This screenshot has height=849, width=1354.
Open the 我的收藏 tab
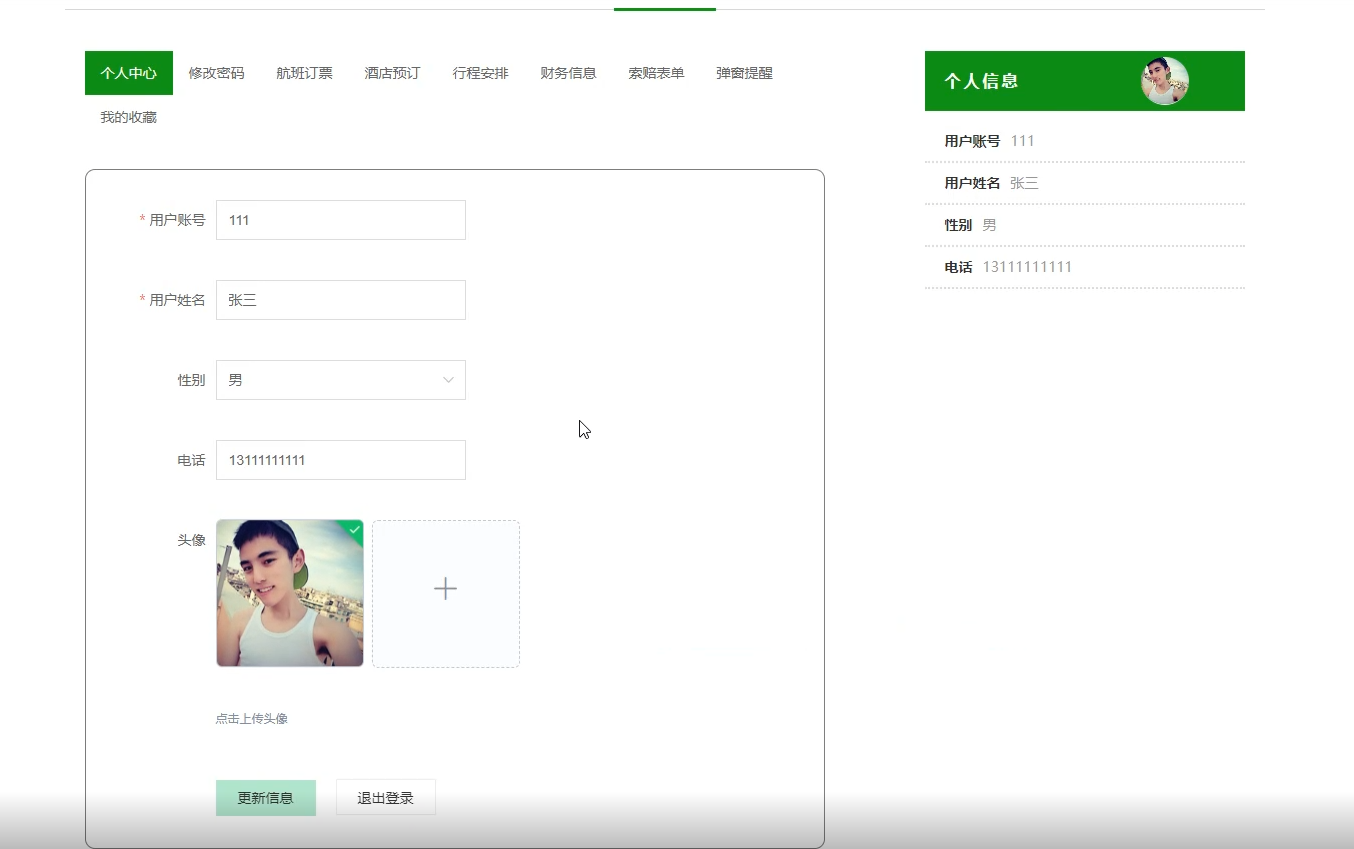(126, 116)
